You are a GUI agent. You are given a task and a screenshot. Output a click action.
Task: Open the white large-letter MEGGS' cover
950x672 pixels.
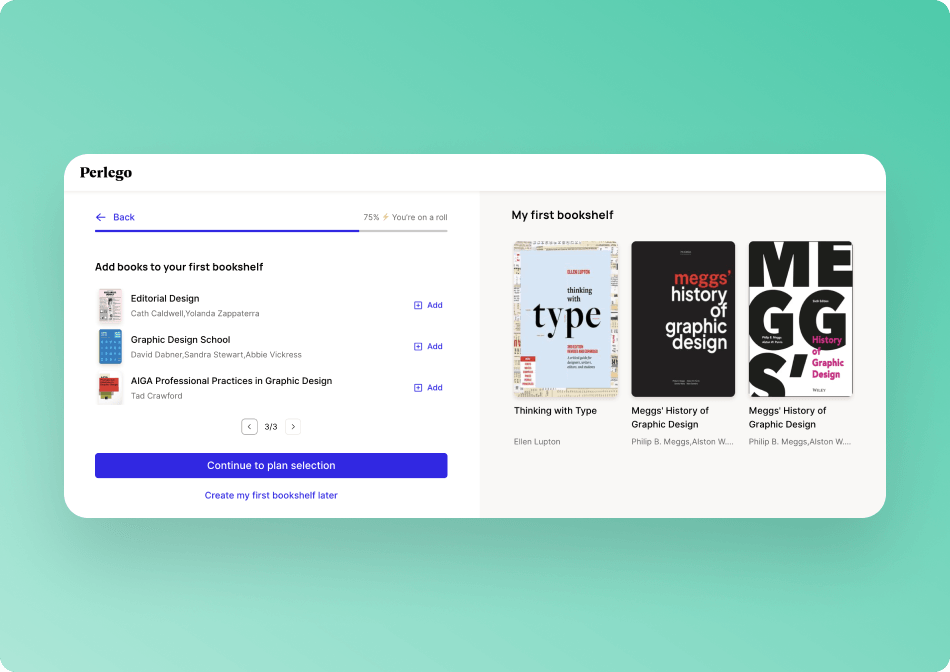(801, 319)
